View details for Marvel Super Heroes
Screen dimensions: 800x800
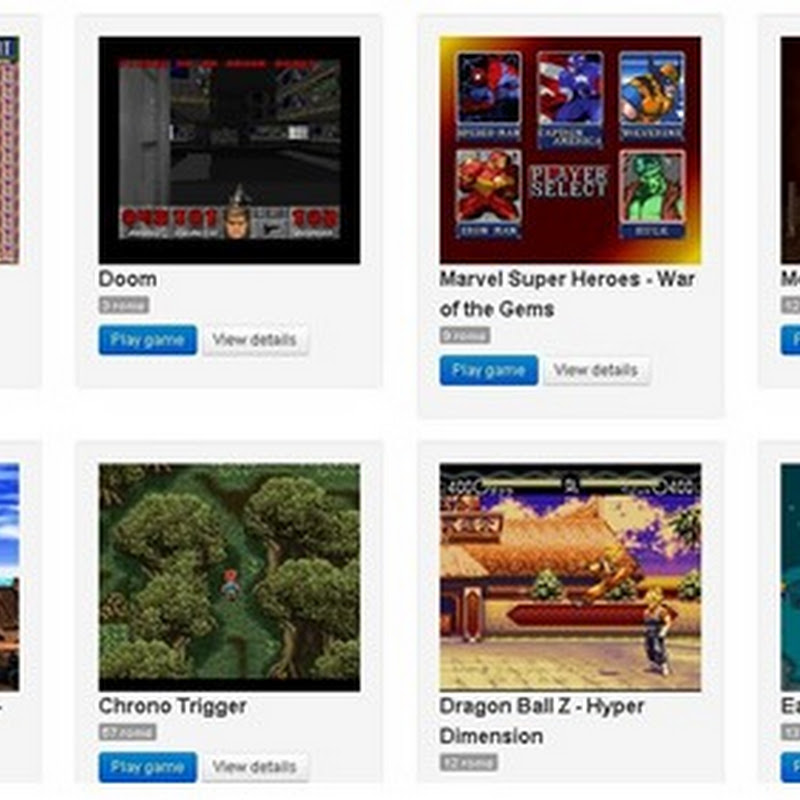(596, 370)
